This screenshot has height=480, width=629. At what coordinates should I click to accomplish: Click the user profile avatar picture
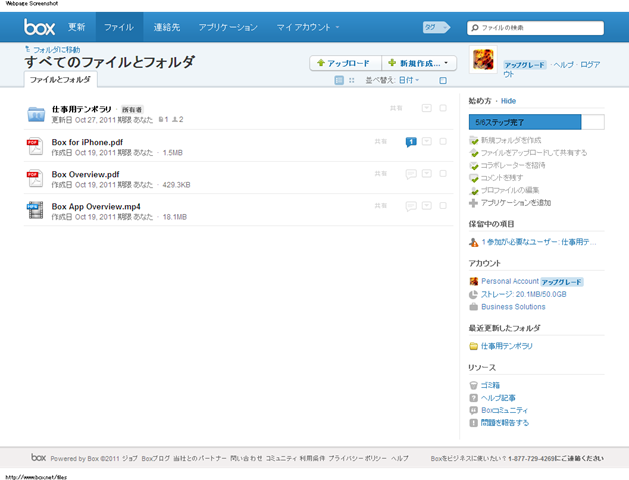482,60
